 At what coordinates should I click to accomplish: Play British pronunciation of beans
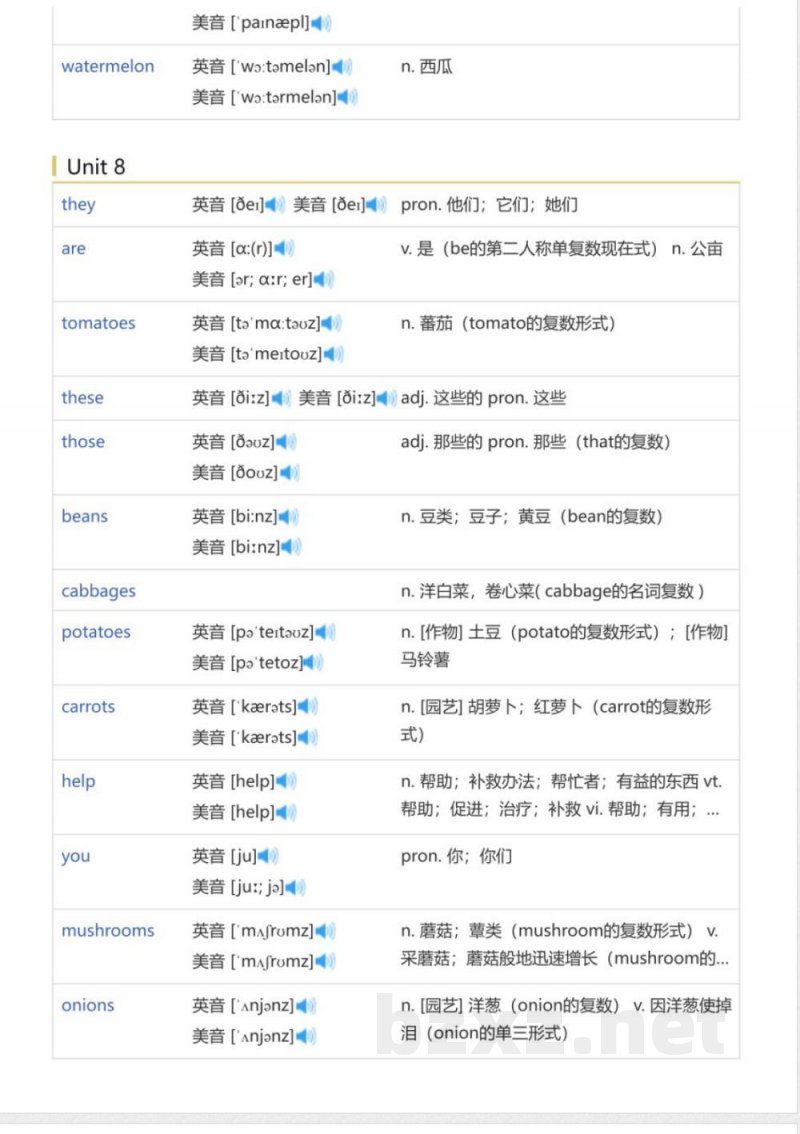click(289, 516)
